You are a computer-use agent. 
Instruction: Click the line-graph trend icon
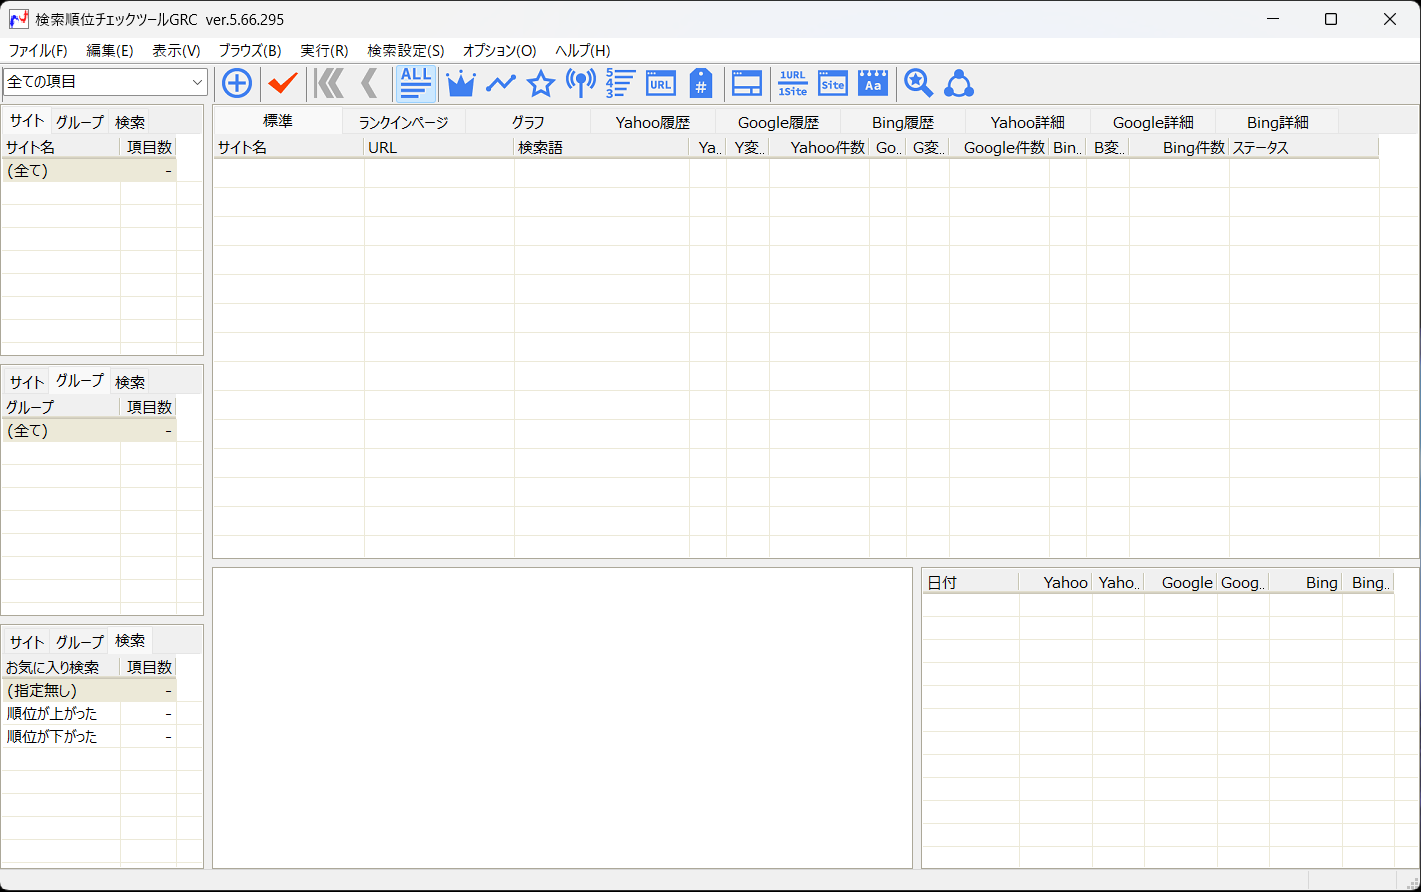click(501, 84)
